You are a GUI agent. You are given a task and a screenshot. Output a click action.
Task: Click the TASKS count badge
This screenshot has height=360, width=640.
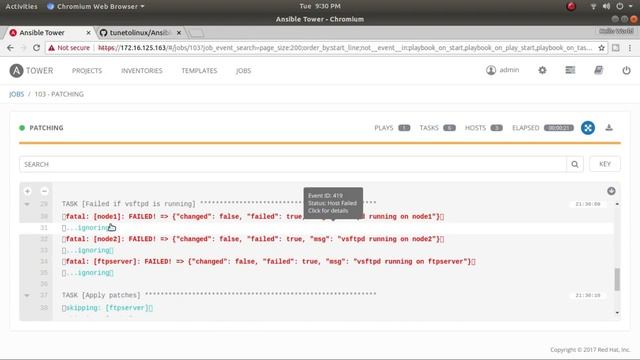pyautogui.click(x=449, y=128)
